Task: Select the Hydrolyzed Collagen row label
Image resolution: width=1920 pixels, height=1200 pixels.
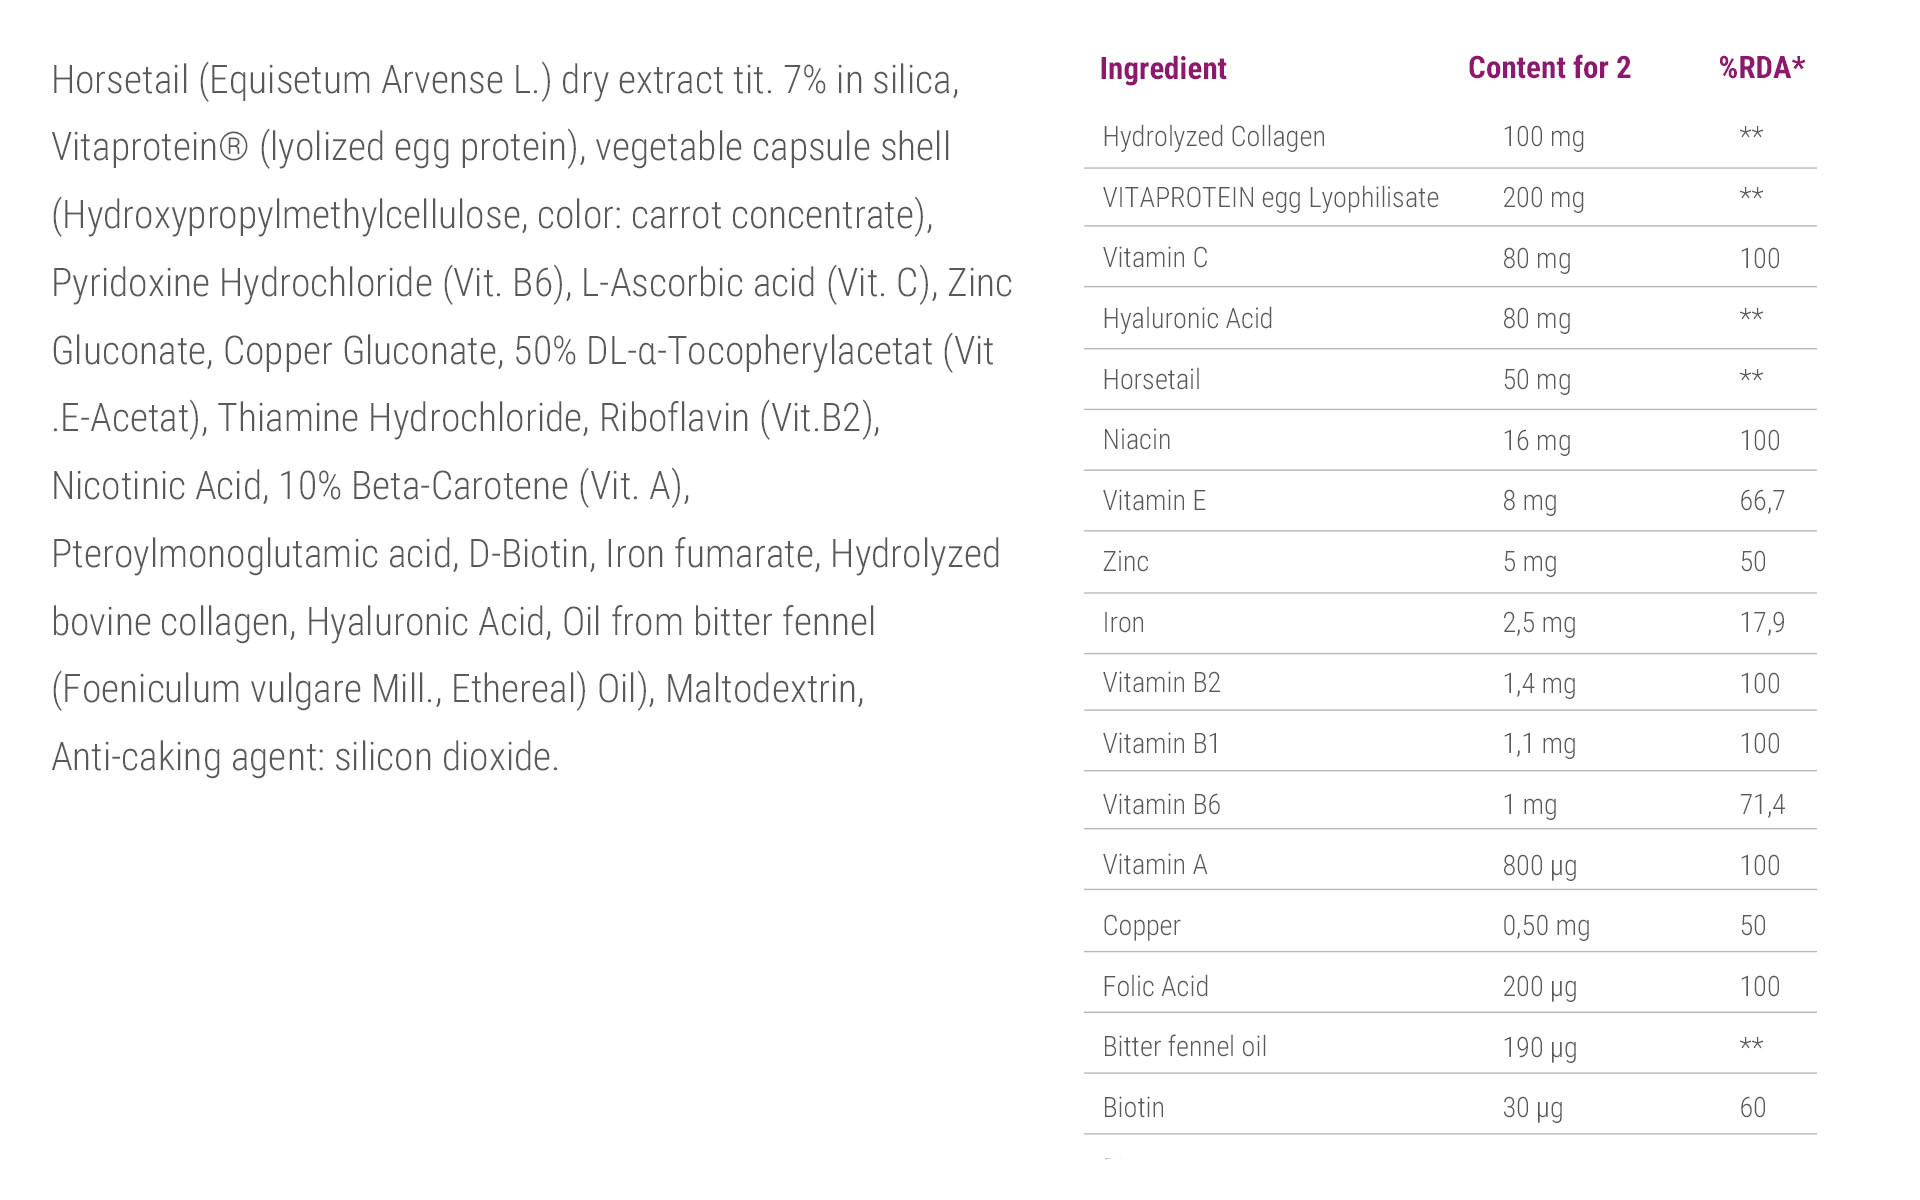Action: pyautogui.click(x=1213, y=137)
